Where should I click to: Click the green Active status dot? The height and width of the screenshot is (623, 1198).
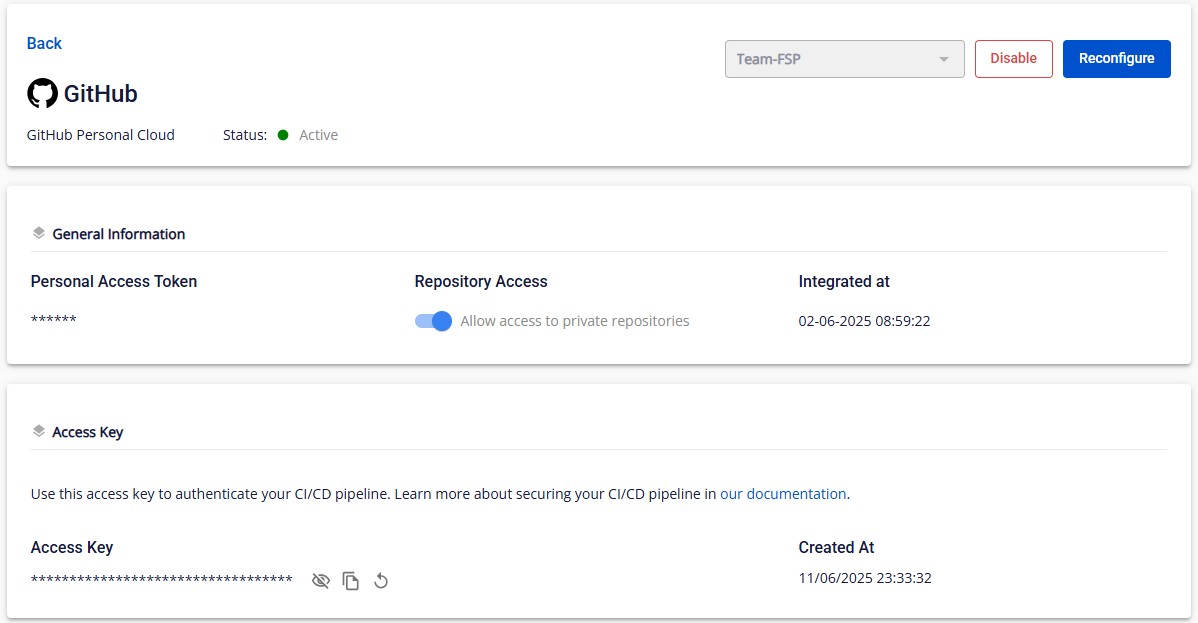[283, 135]
